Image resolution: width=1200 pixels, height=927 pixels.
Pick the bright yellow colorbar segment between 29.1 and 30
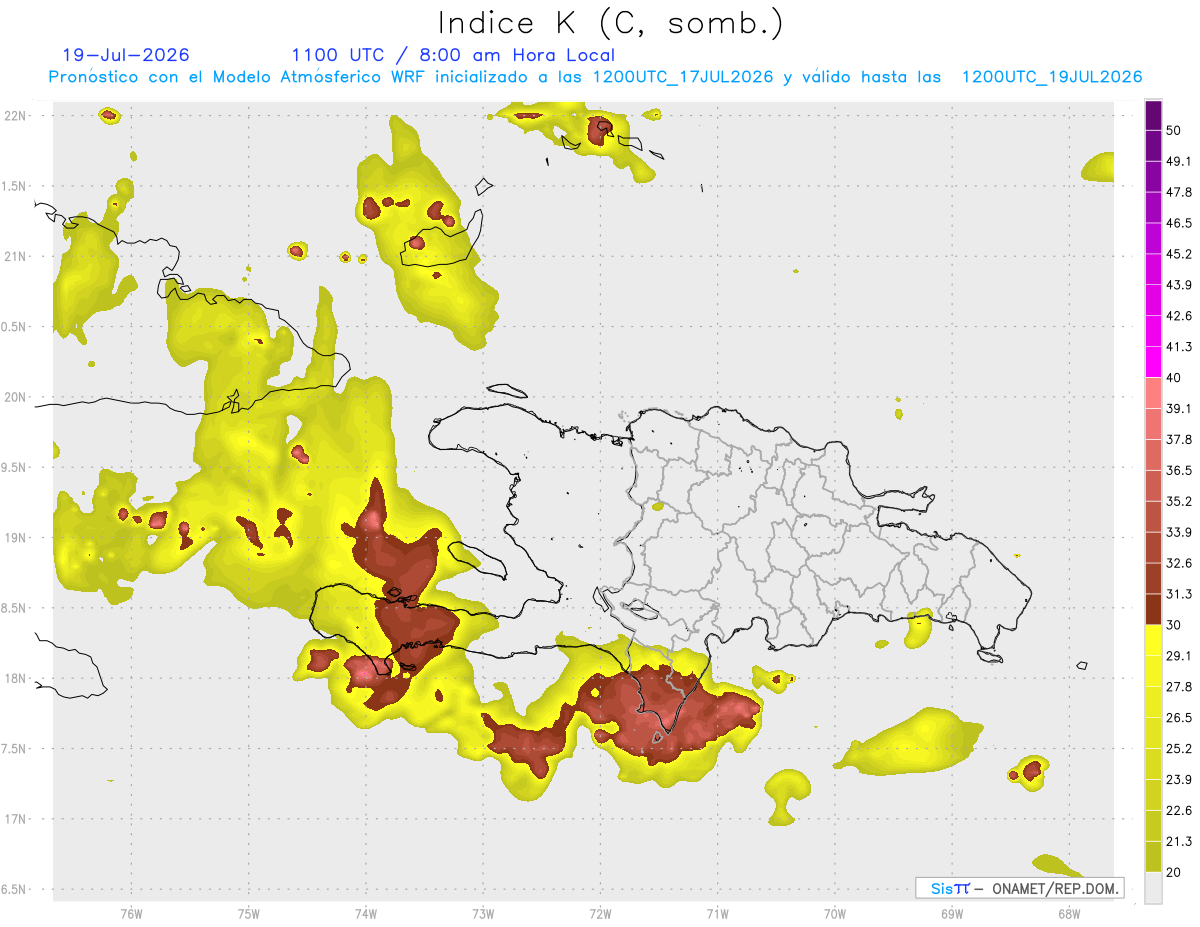pos(1153,641)
